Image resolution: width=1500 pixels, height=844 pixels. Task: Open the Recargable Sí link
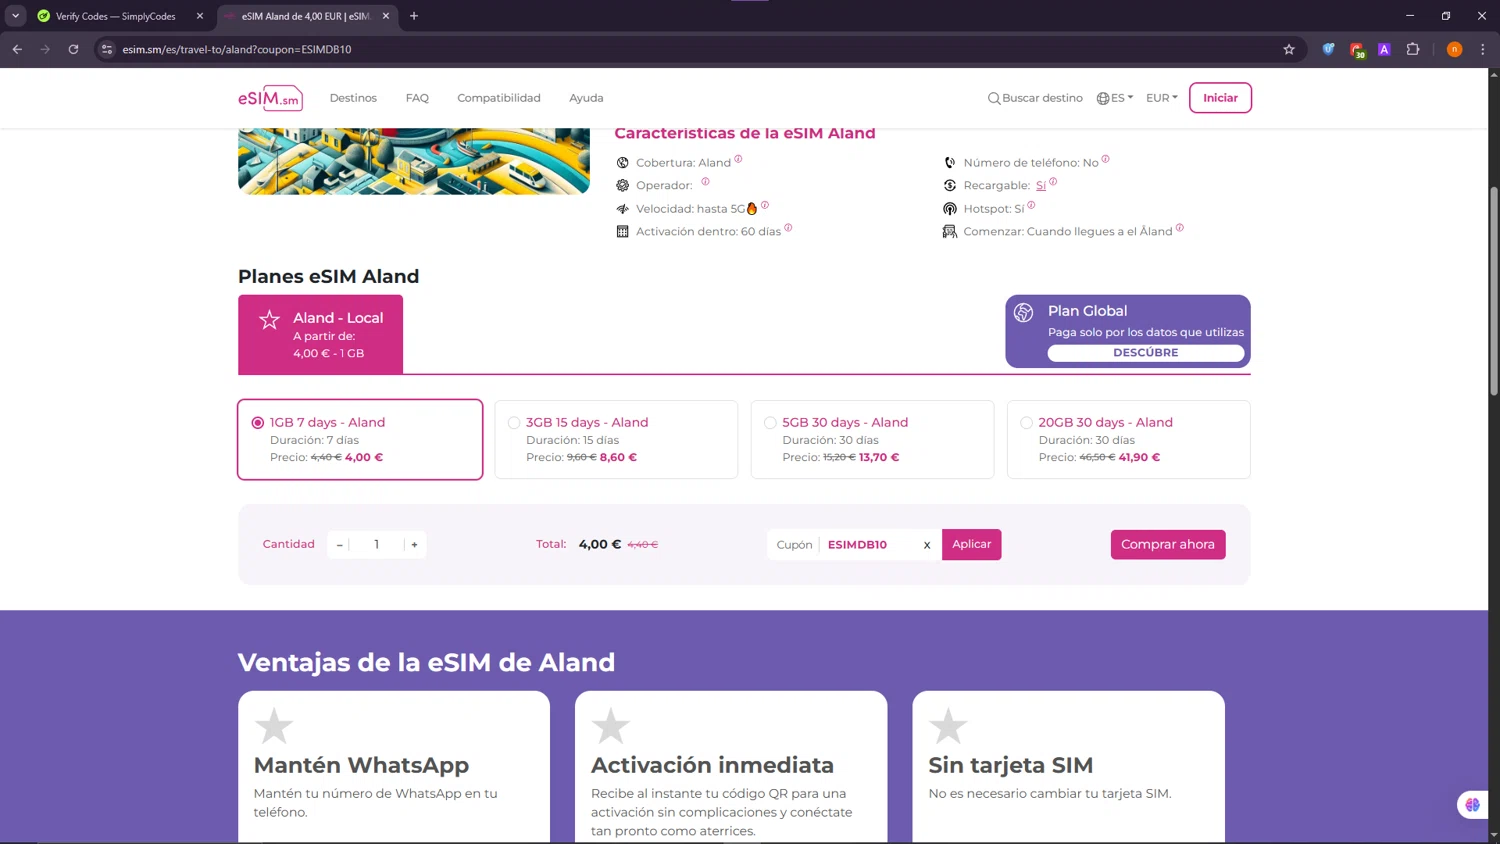(x=1040, y=186)
